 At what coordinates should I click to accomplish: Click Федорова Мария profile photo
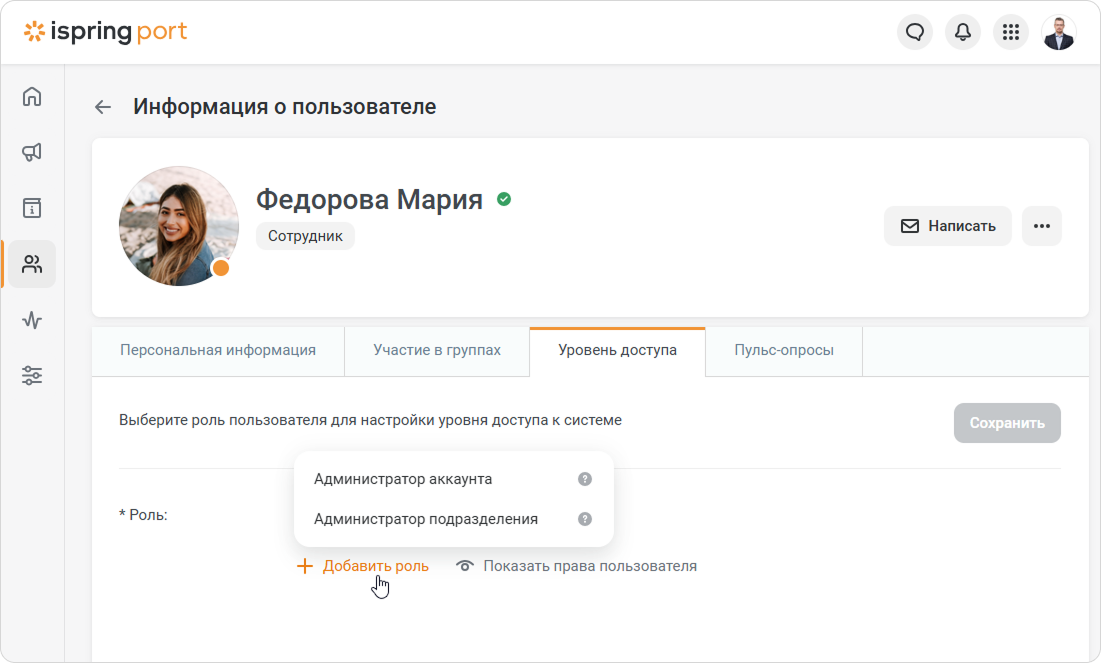pos(179,226)
